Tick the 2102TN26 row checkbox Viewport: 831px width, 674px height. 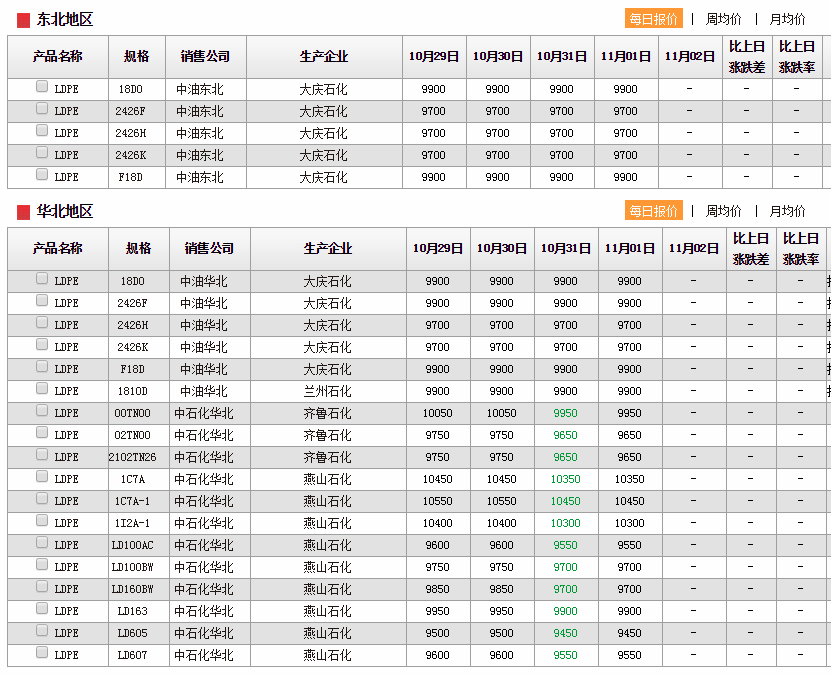[42, 455]
